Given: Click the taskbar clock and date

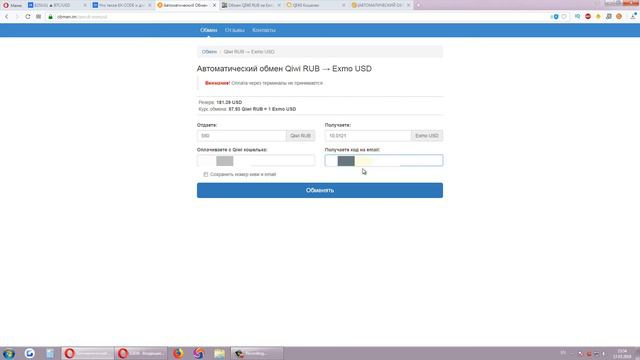Looking at the screenshot, I should click(x=622, y=353).
